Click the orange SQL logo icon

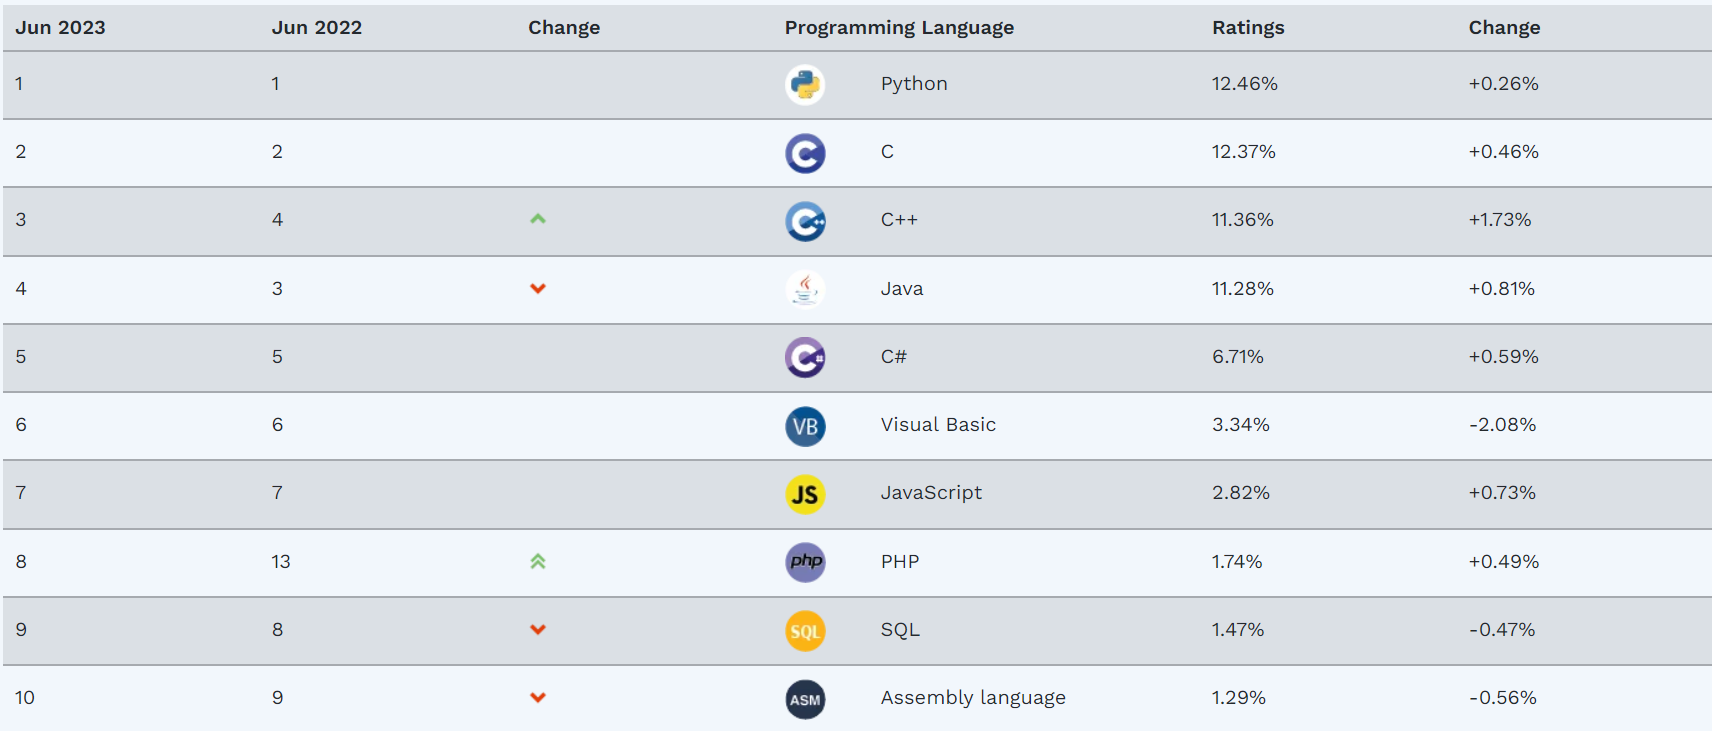pos(805,631)
